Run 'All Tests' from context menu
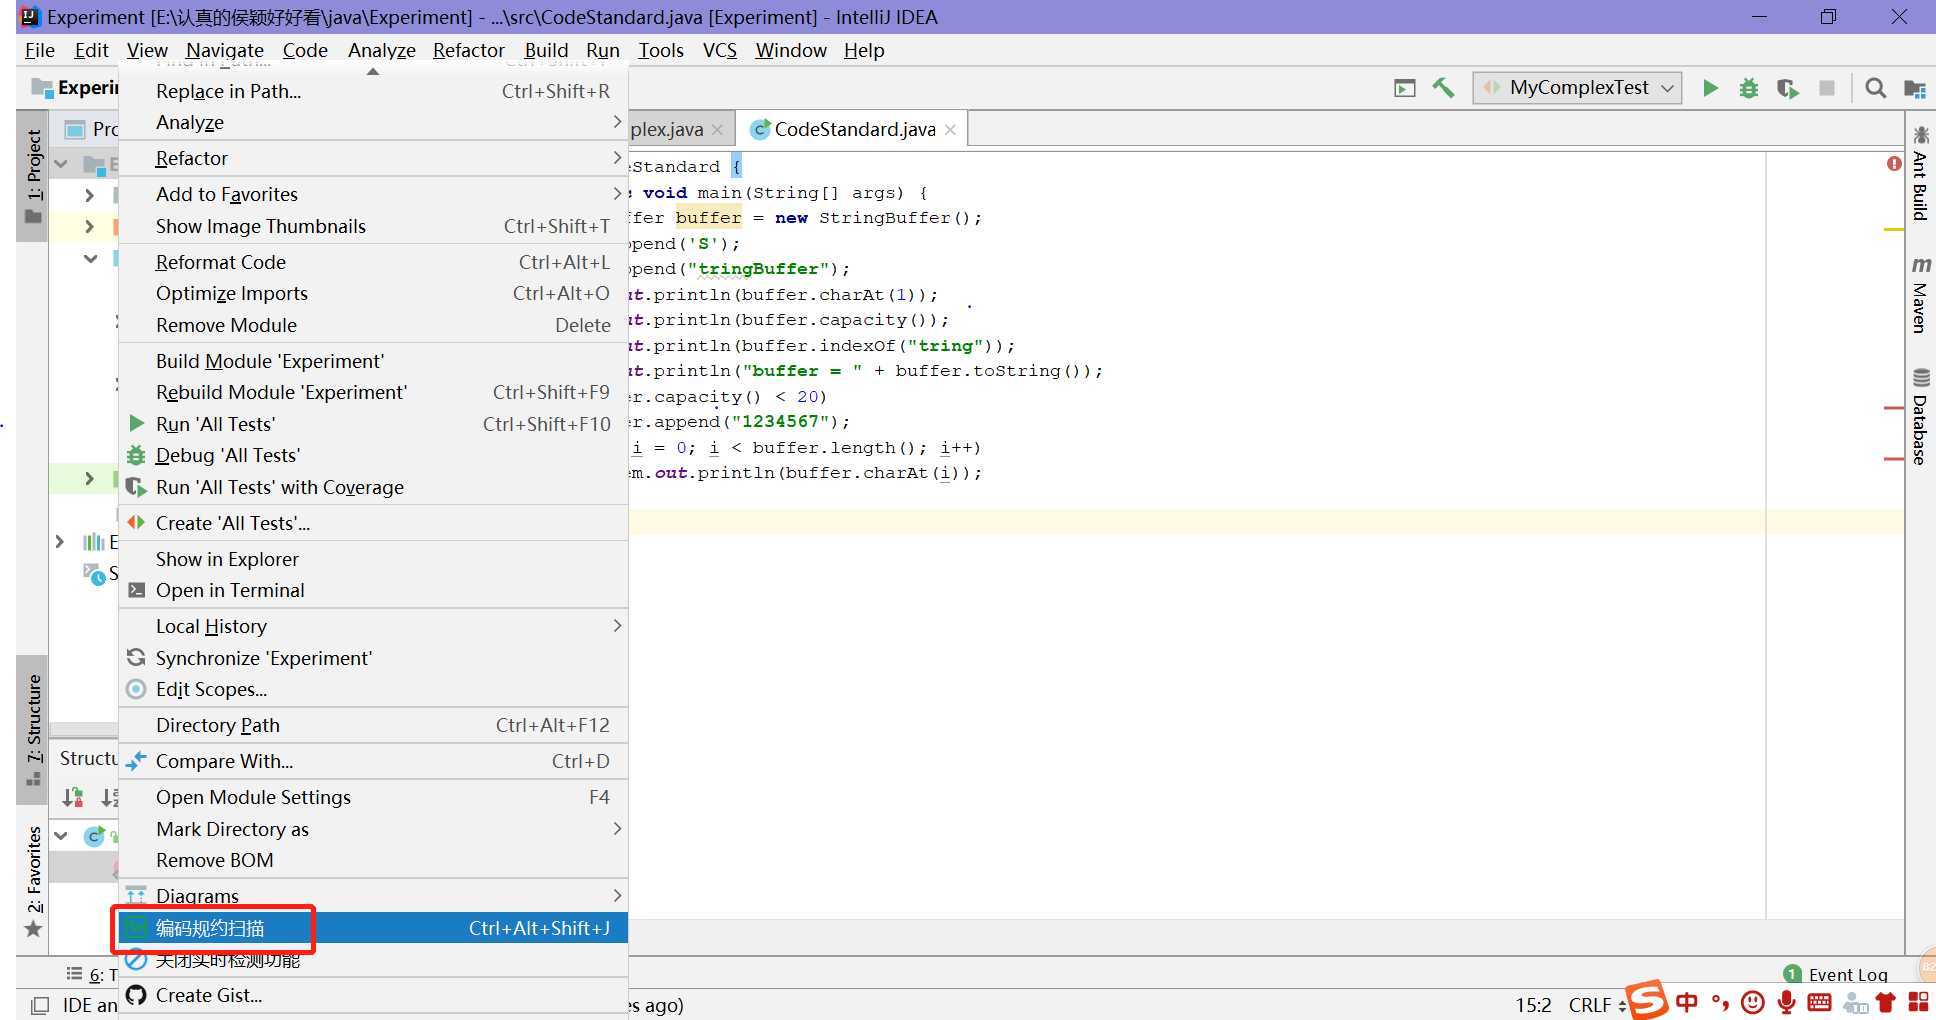Screen dimensions: 1936x1020 click(373, 424)
